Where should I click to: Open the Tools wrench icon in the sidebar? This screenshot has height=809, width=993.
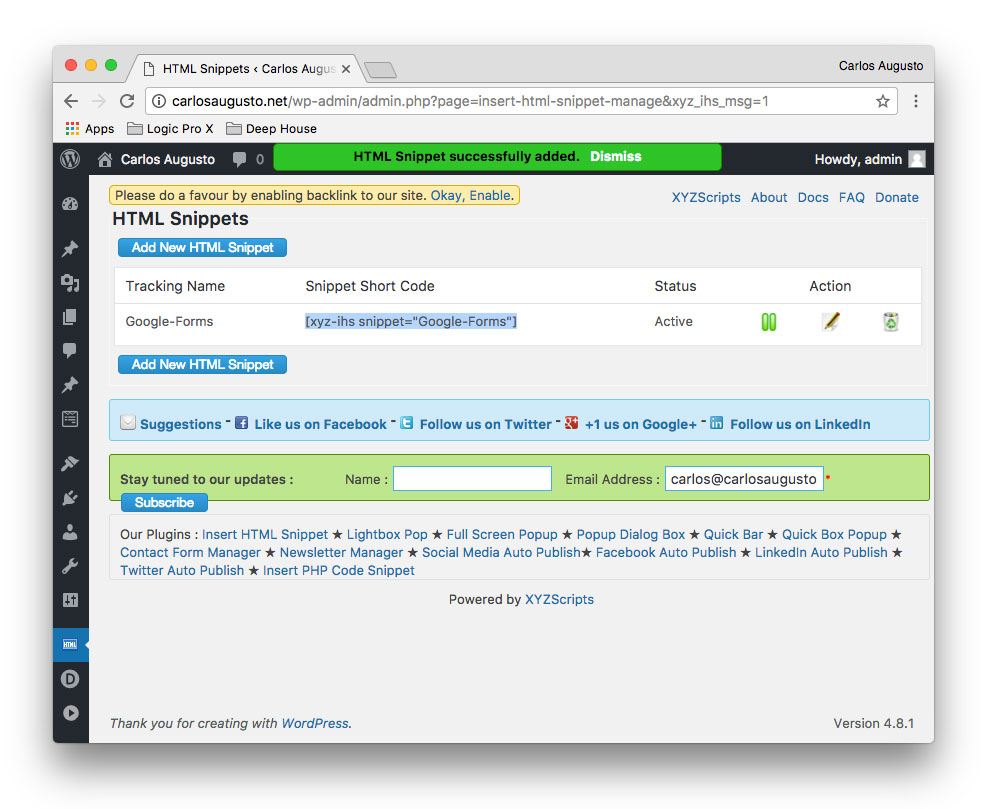pyautogui.click(x=70, y=566)
